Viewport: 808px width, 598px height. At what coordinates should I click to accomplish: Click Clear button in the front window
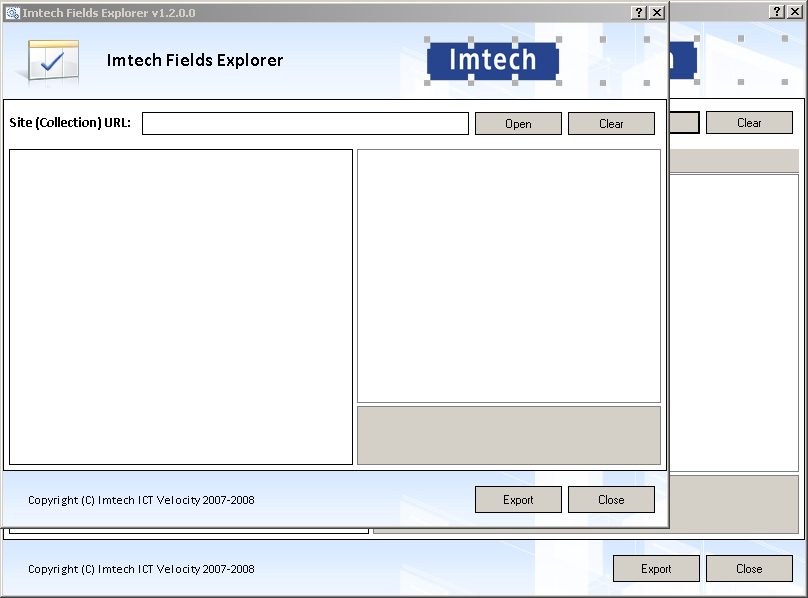611,124
